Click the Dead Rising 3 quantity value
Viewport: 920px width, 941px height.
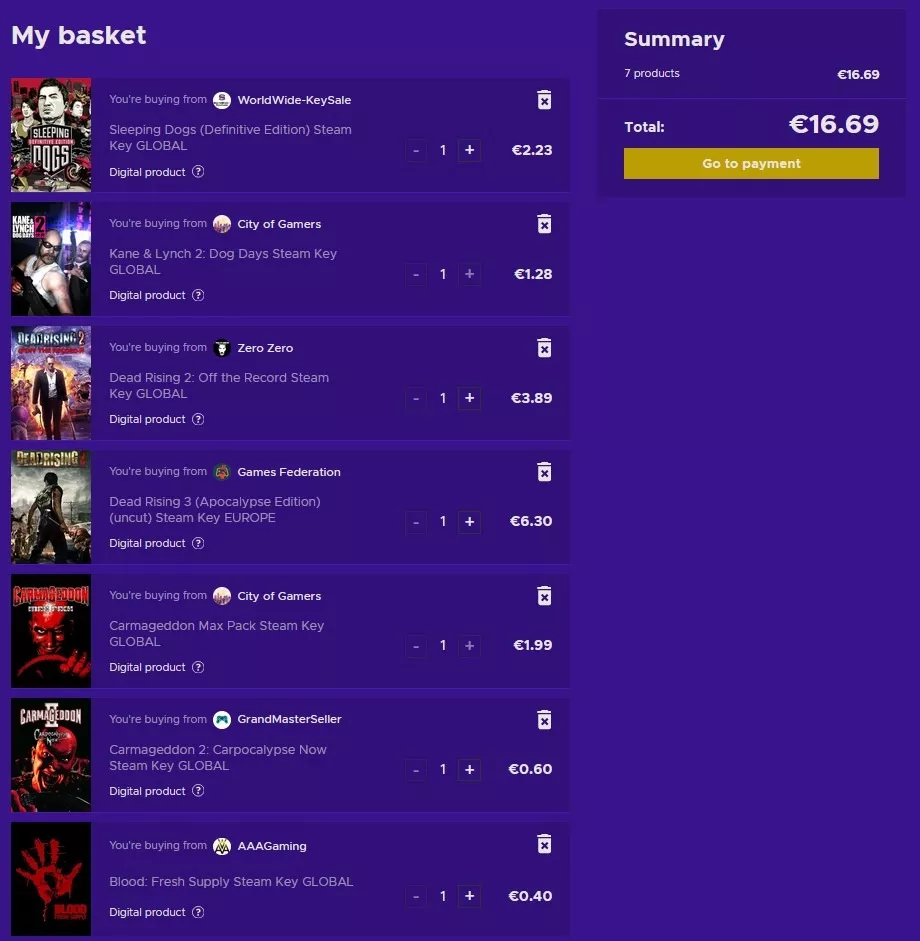443,522
